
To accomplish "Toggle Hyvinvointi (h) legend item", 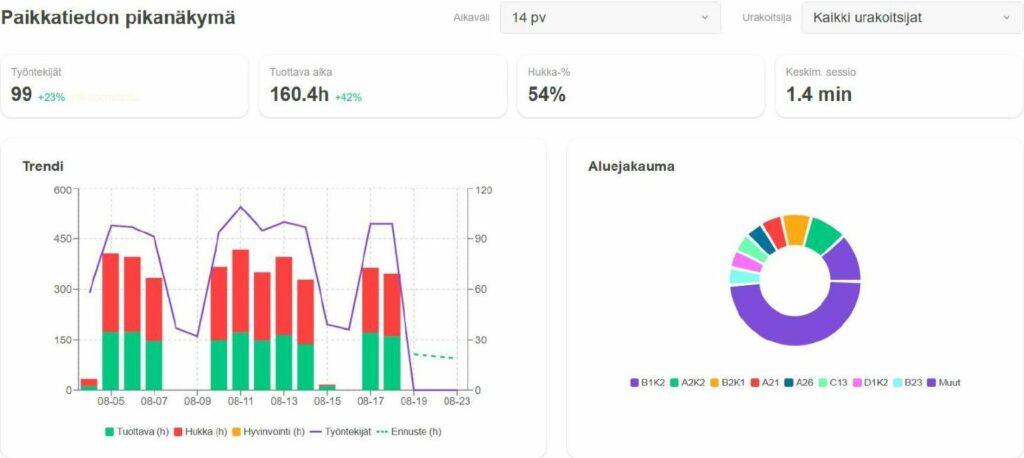I will click(x=269, y=432).
